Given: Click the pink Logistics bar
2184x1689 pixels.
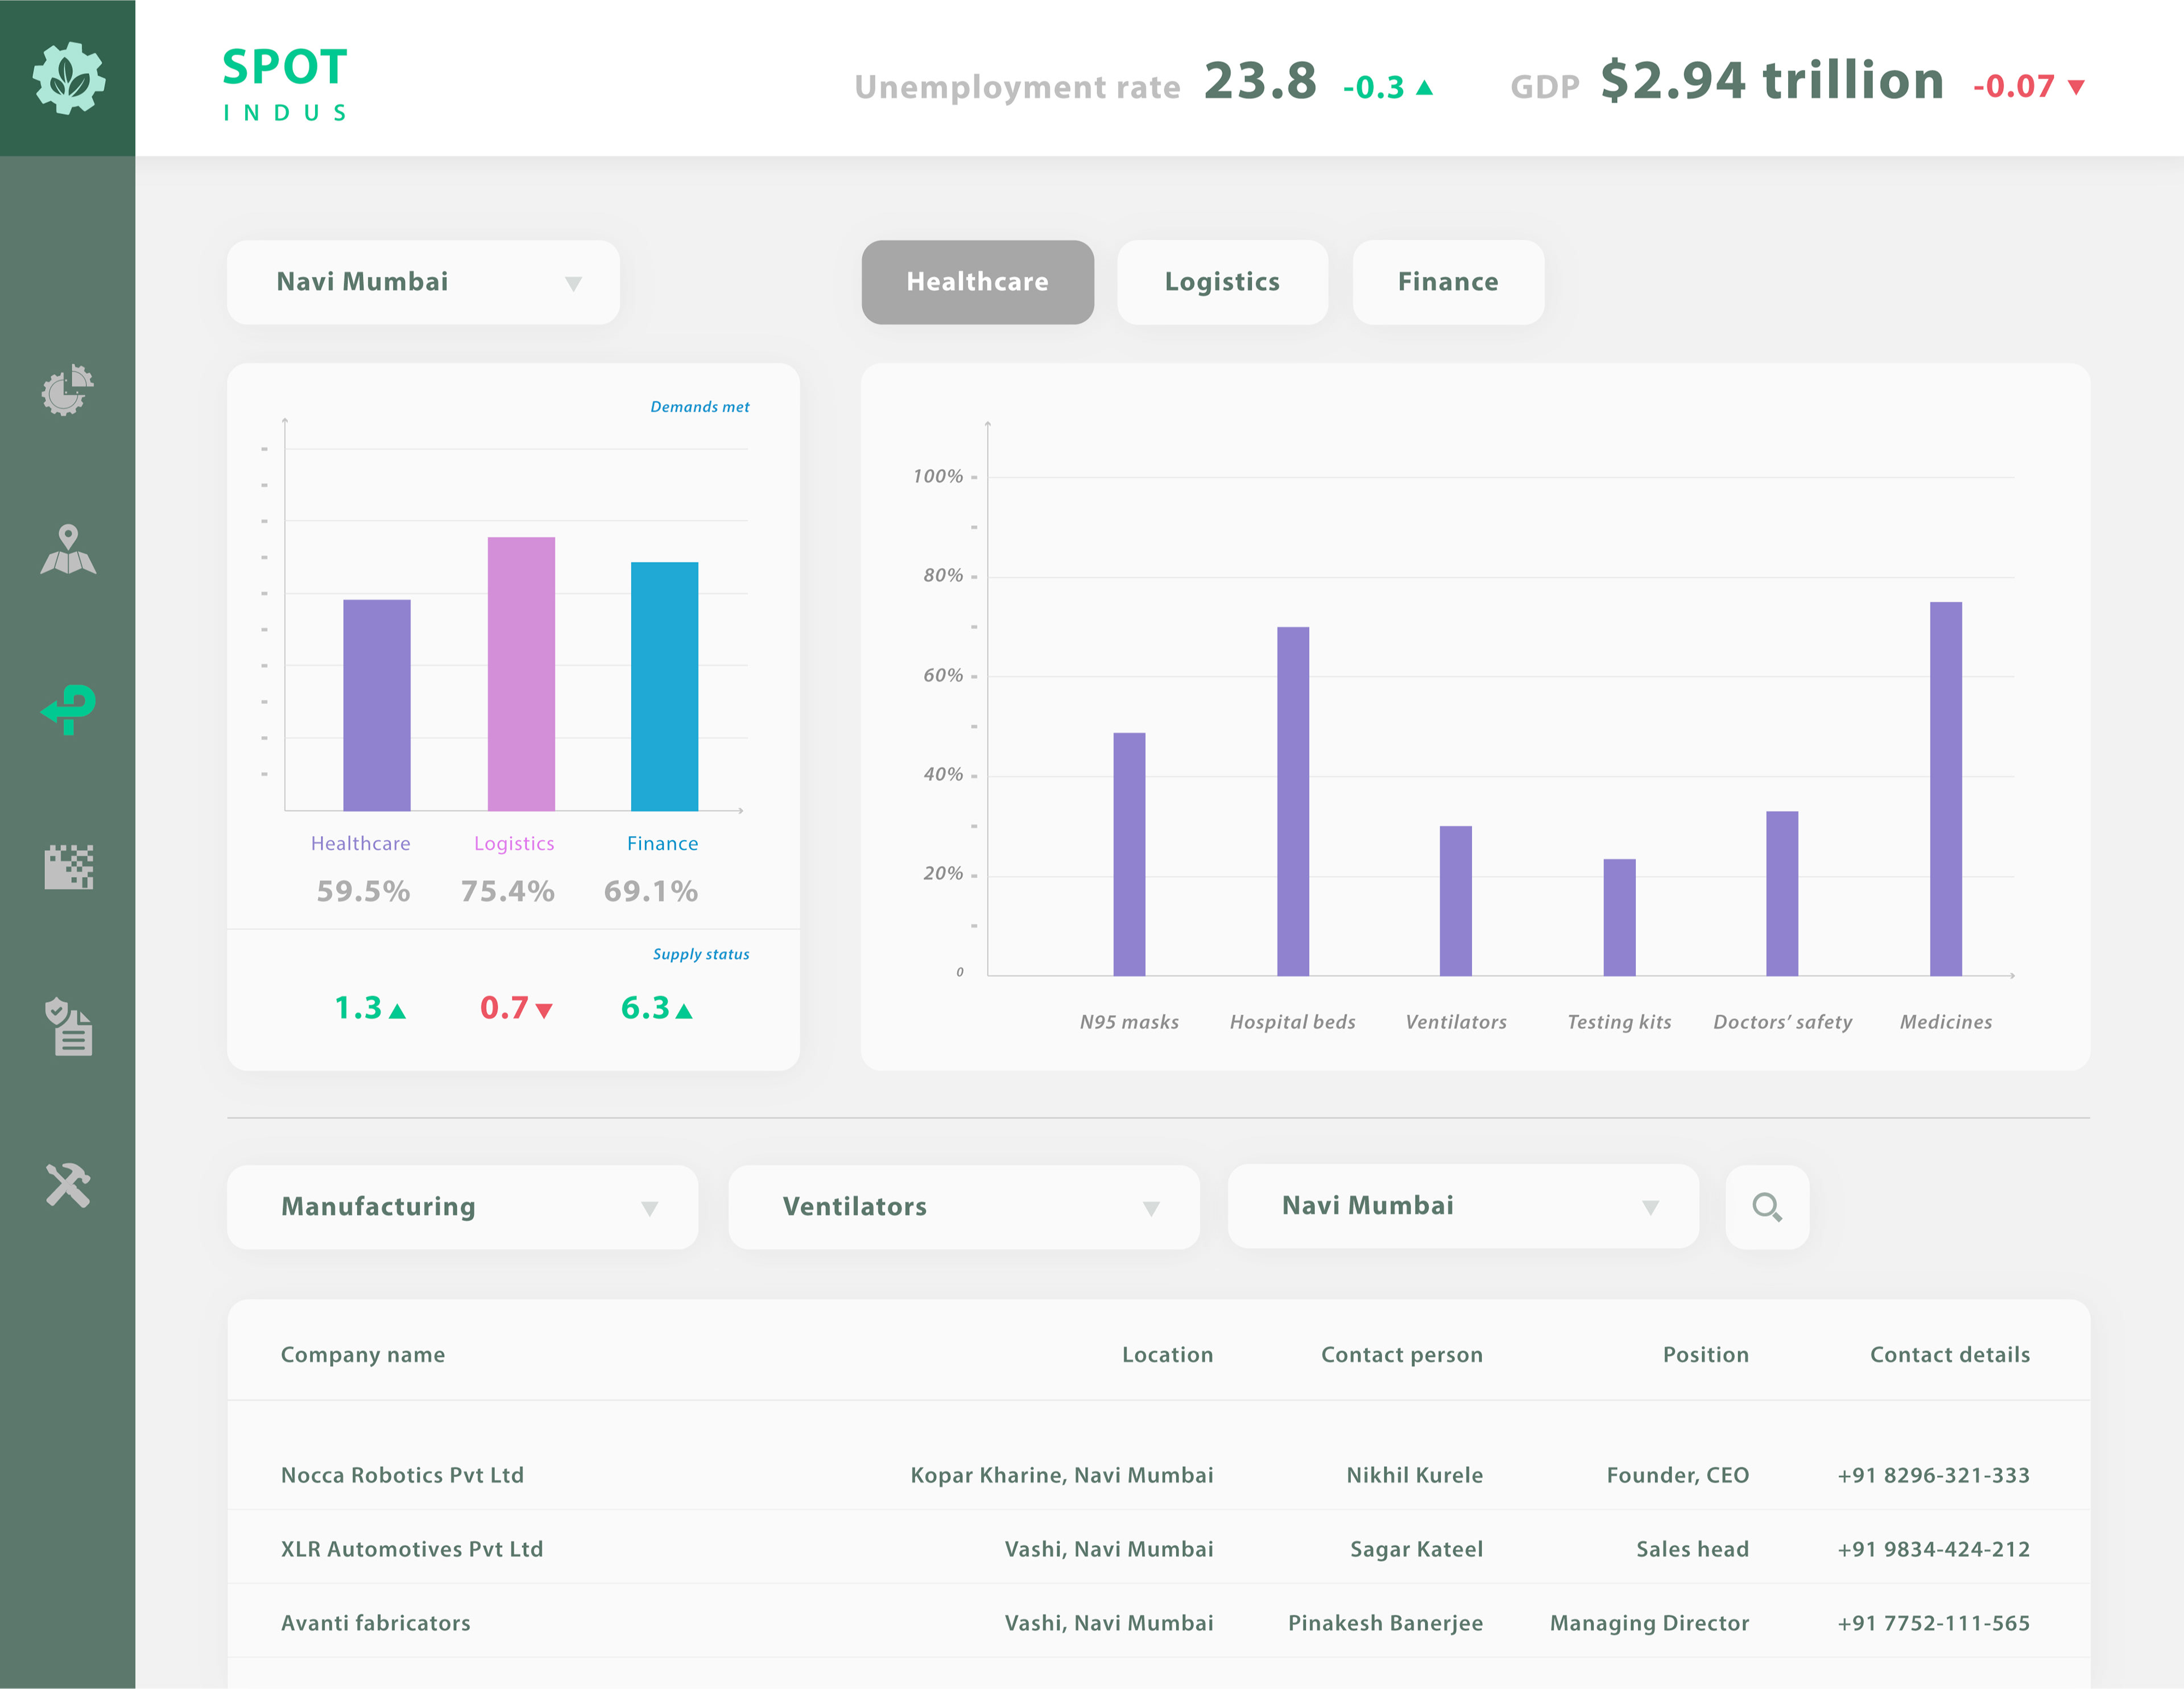Looking at the screenshot, I should [x=521, y=674].
